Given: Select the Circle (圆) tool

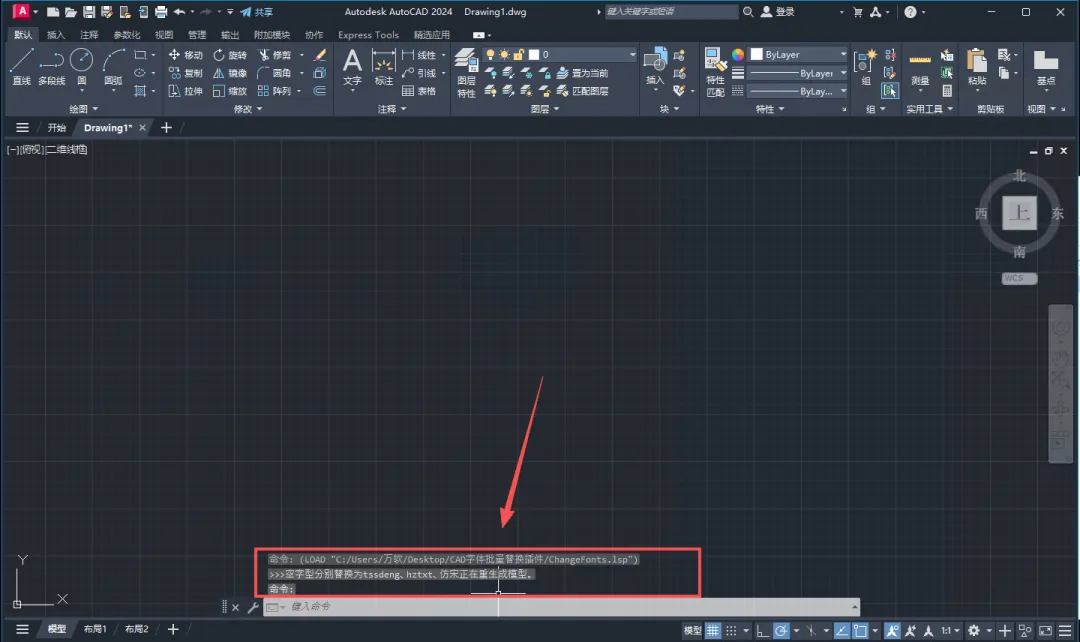Looking at the screenshot, I should point(81,67).
